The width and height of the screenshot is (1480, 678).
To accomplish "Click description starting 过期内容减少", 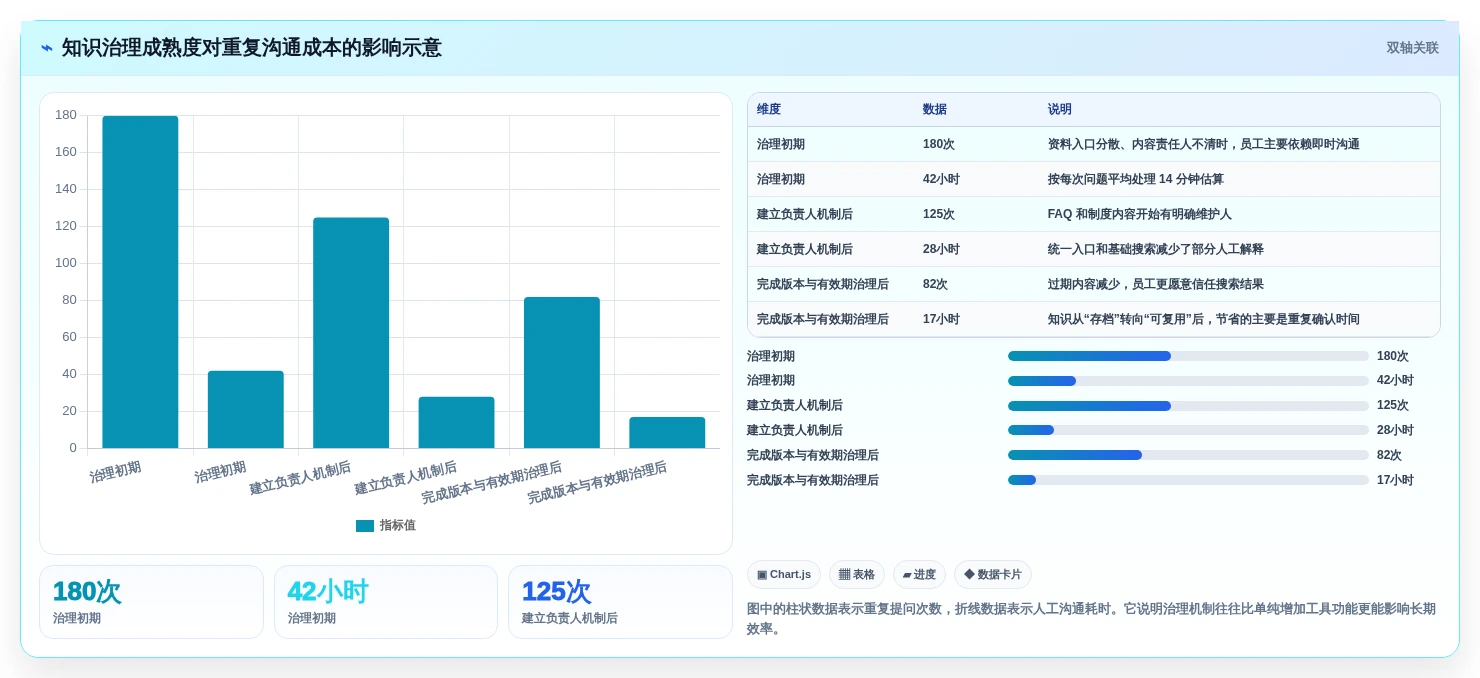I will (x=1156, y=284).
